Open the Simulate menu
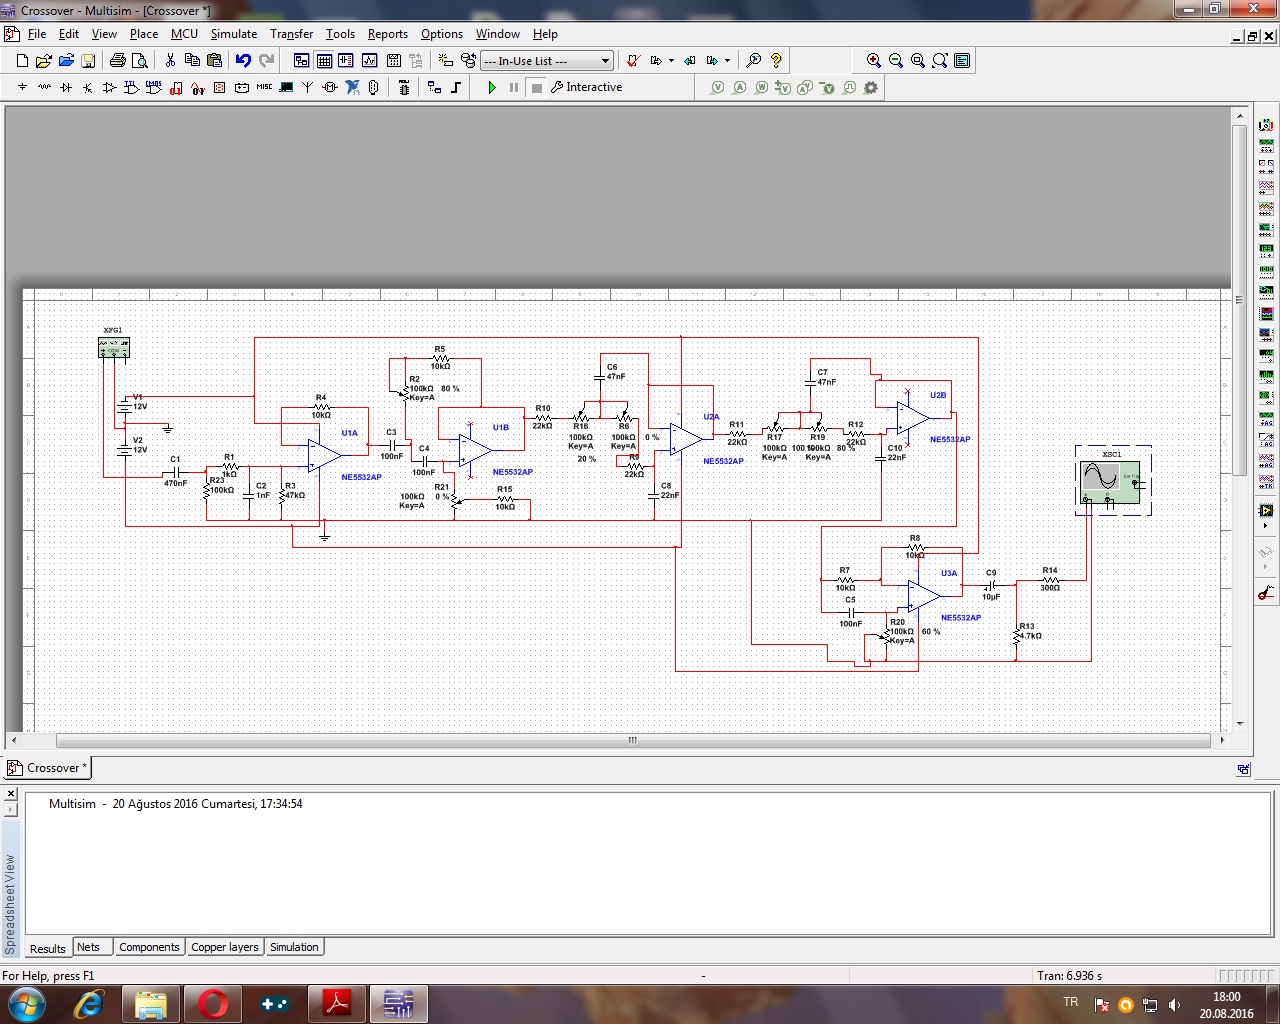The width and height of the screenshot is (1280, 1024). click(233, 34)
